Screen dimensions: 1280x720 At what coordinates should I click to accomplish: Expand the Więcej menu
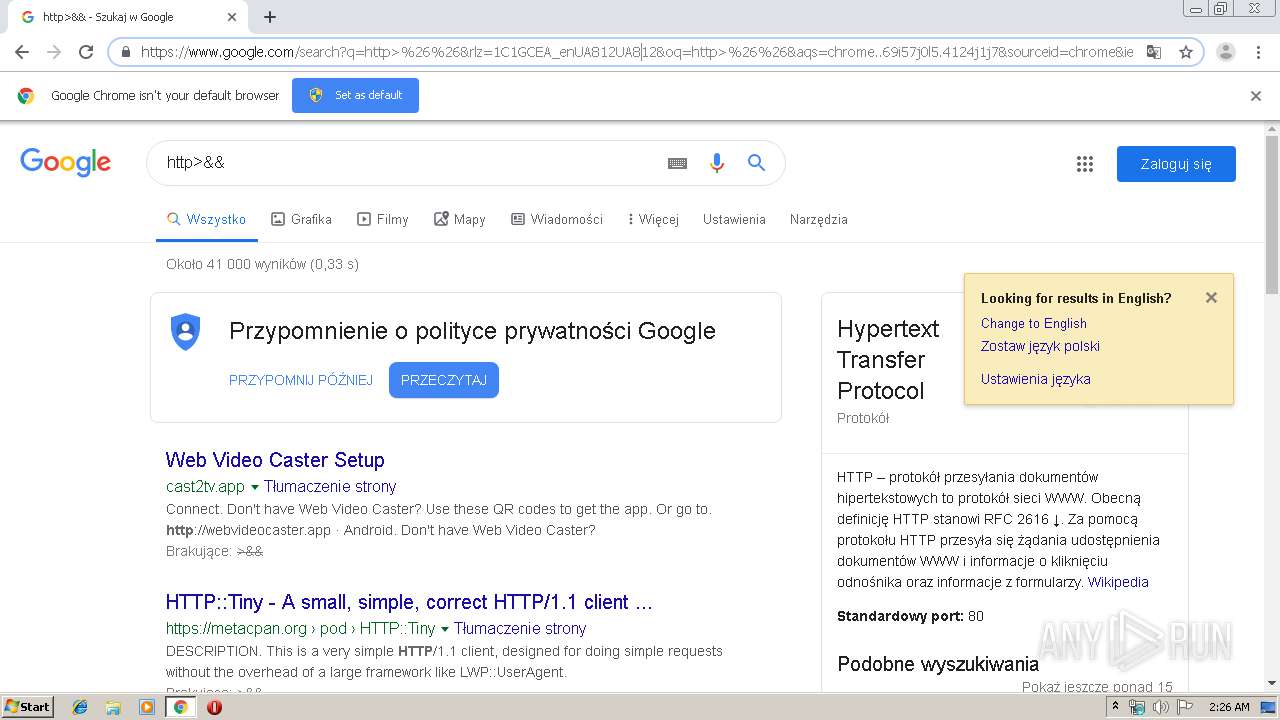pos(653,219)
